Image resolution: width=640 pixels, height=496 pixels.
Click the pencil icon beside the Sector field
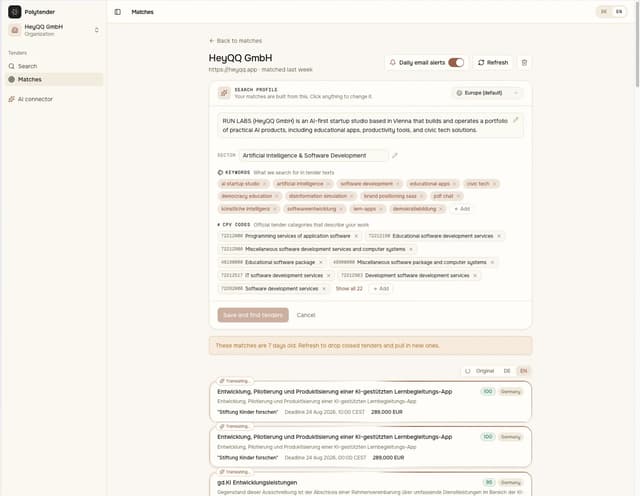395,156
